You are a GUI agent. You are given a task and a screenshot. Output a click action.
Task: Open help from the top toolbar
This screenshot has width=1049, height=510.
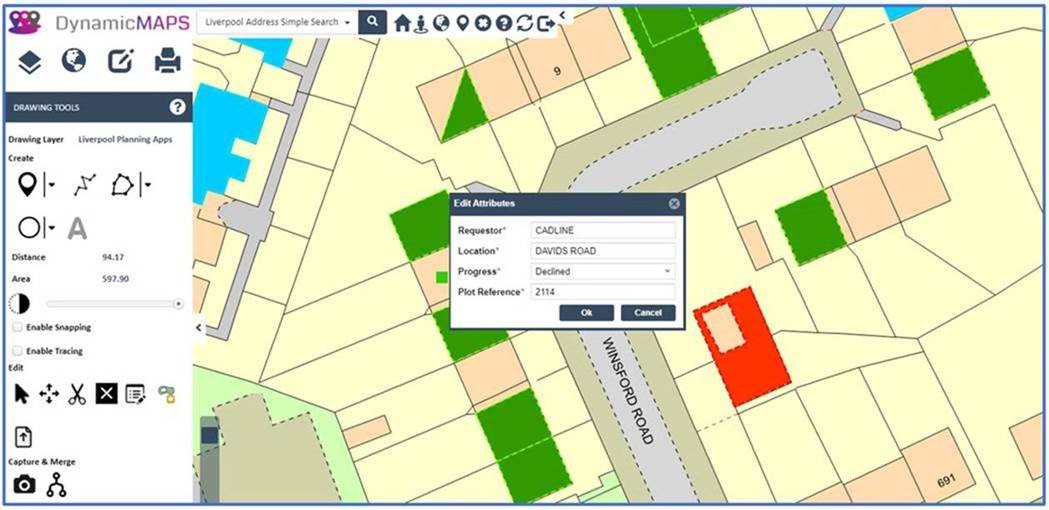pyautogui.click(x=504, y=23)
